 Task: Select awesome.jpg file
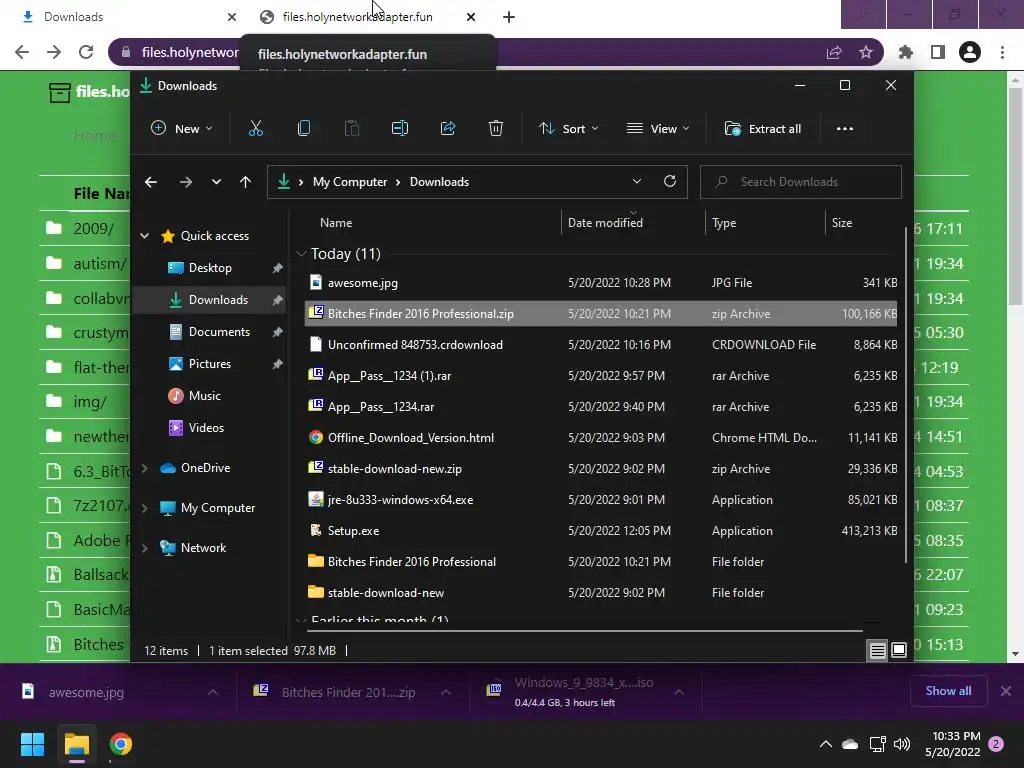[x=601, y=283]
